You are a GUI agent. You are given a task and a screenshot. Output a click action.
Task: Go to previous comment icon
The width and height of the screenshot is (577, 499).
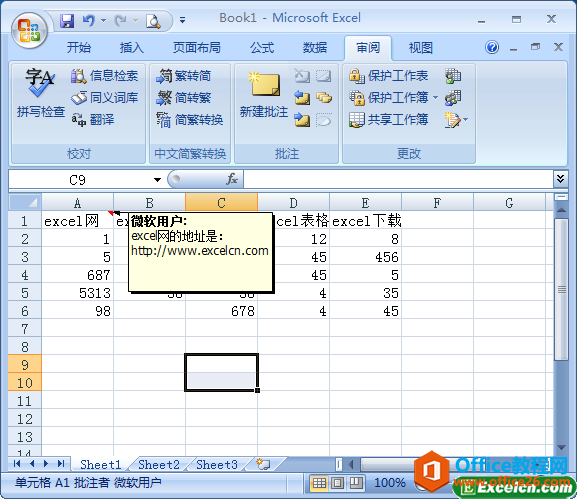pos(302,98)
